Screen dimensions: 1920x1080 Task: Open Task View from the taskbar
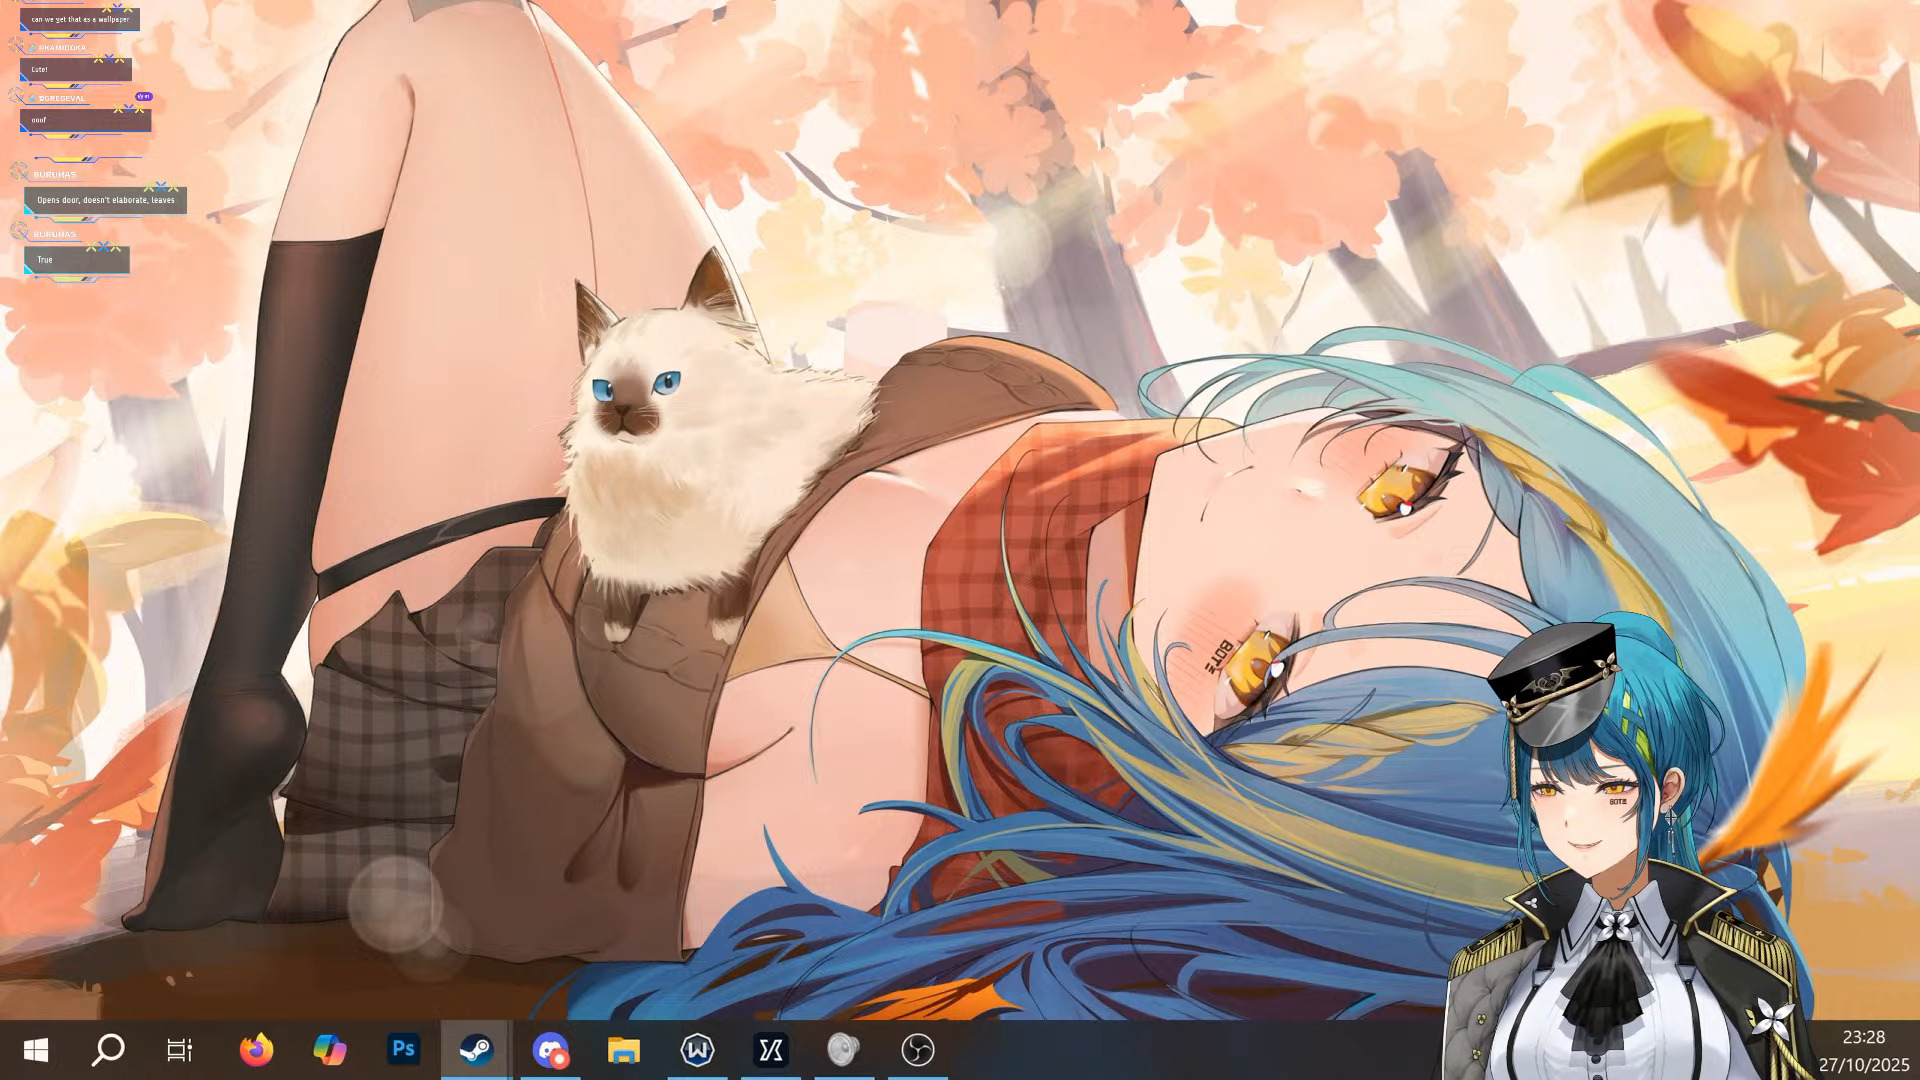[x=180, y=1050]
